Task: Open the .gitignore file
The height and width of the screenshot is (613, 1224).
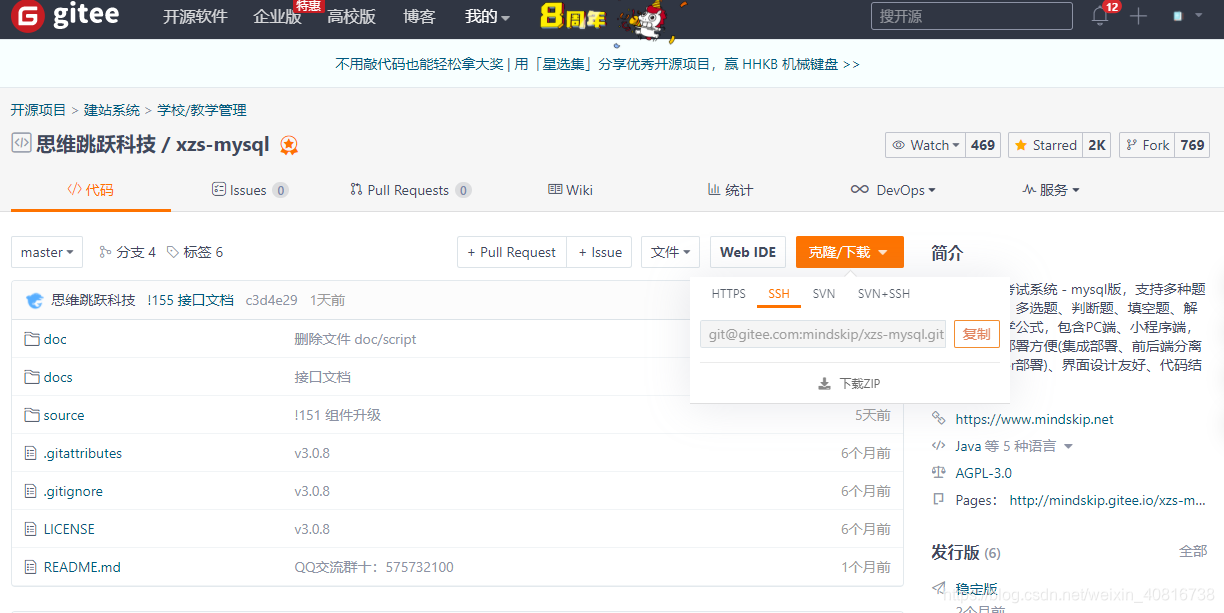Action: click(73, 491)
